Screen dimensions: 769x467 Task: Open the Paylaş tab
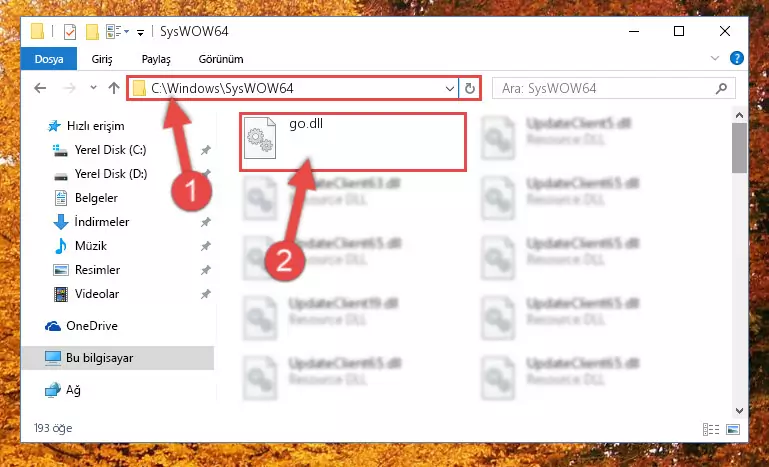(x=156, y=59)
